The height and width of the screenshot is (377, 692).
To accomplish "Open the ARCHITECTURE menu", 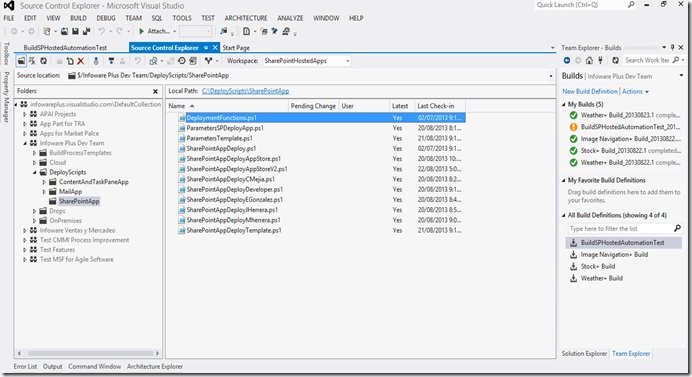I will [x=246, y=18].
